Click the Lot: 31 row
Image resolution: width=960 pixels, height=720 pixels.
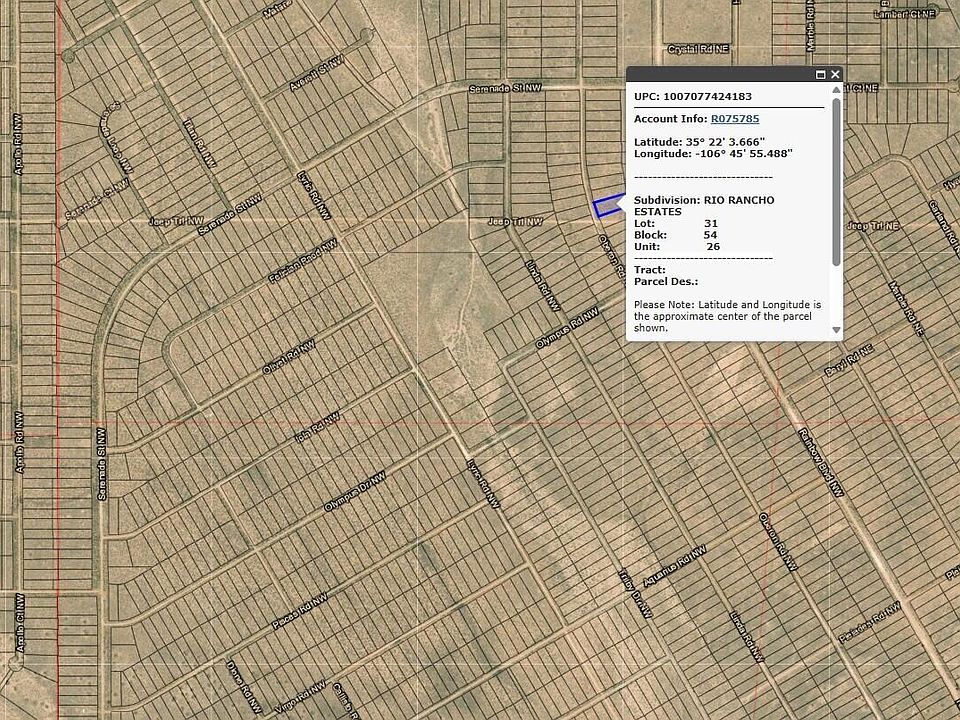[675, 223]
